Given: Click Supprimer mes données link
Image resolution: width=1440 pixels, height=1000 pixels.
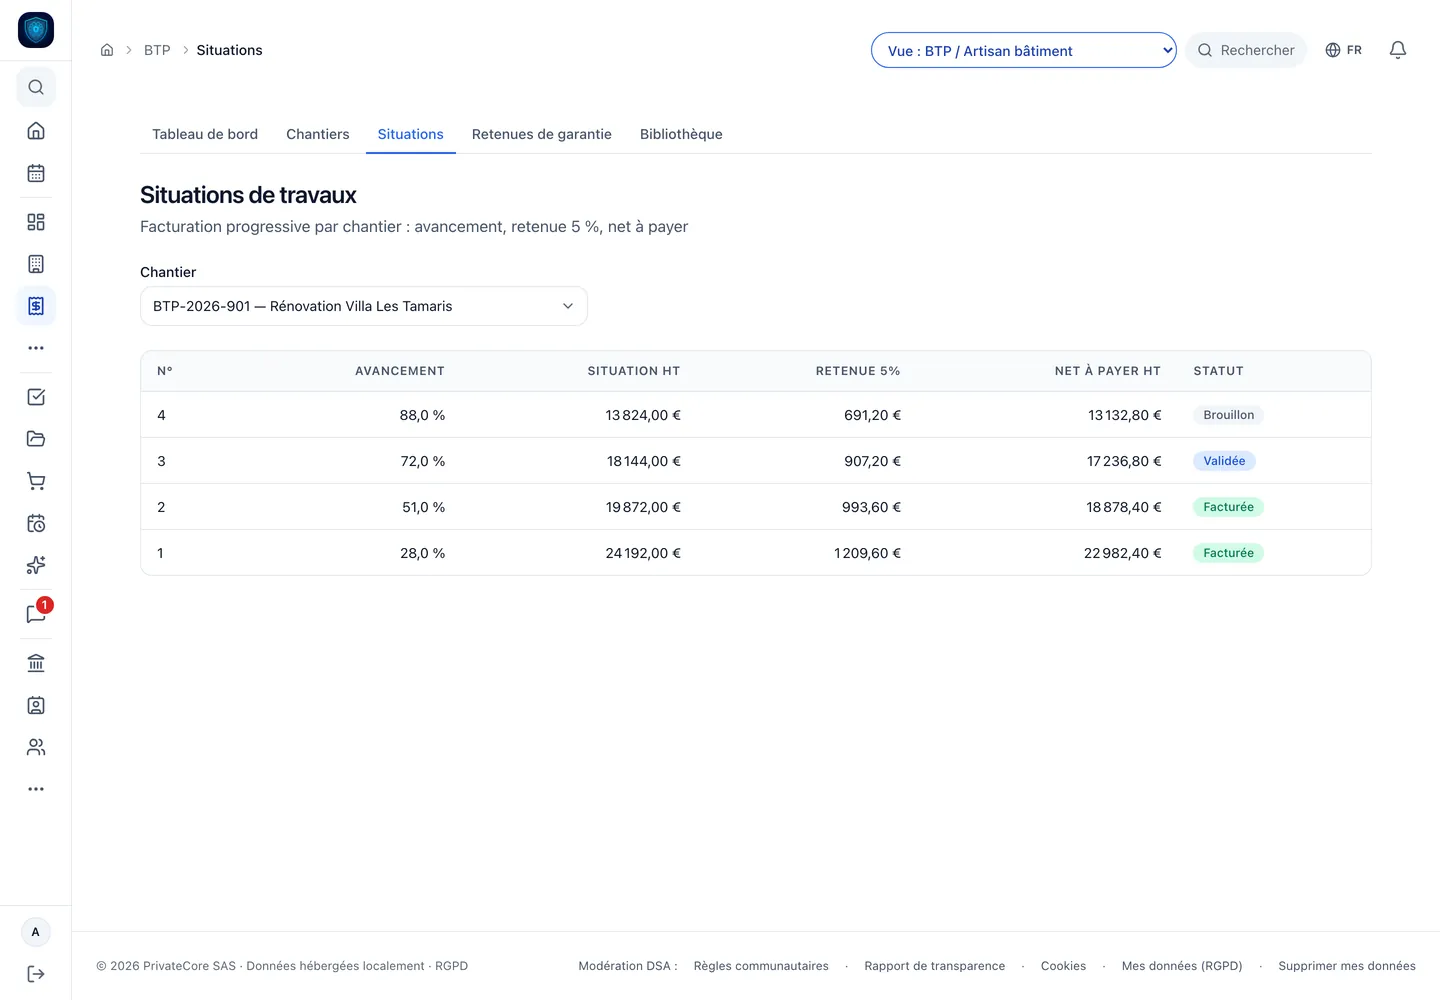Looking at the screenshot, I should [x=1347, y=966].
